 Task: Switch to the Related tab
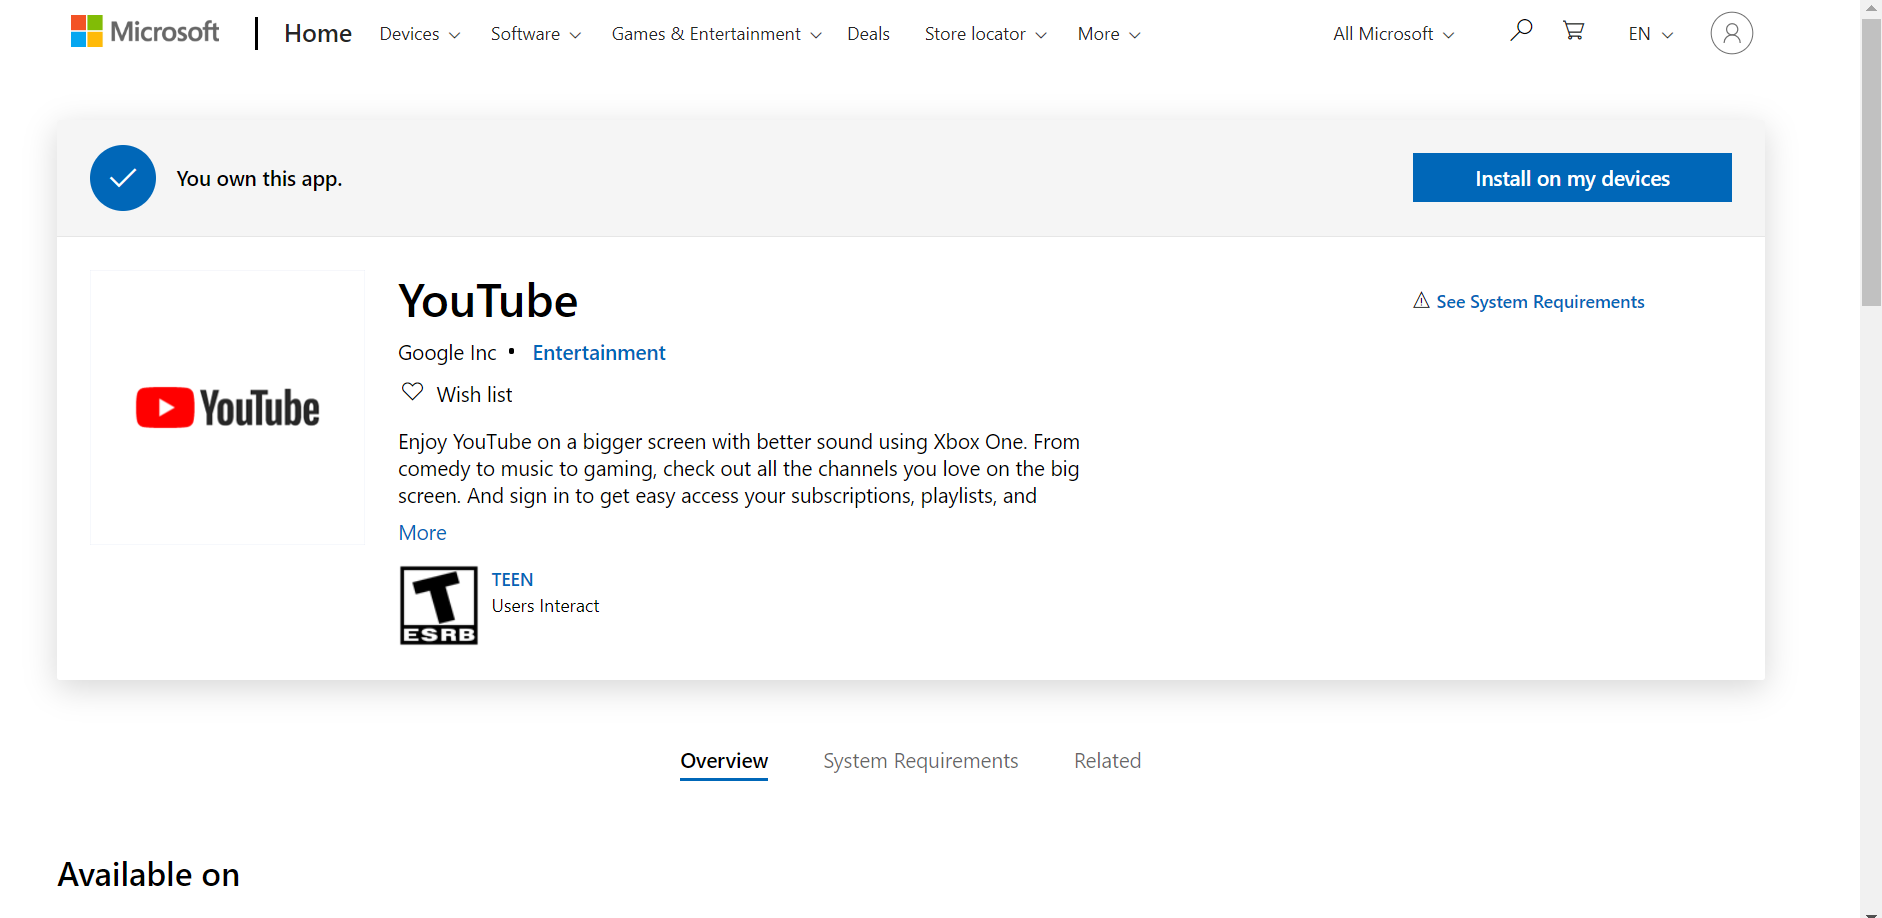point(1107,762)
